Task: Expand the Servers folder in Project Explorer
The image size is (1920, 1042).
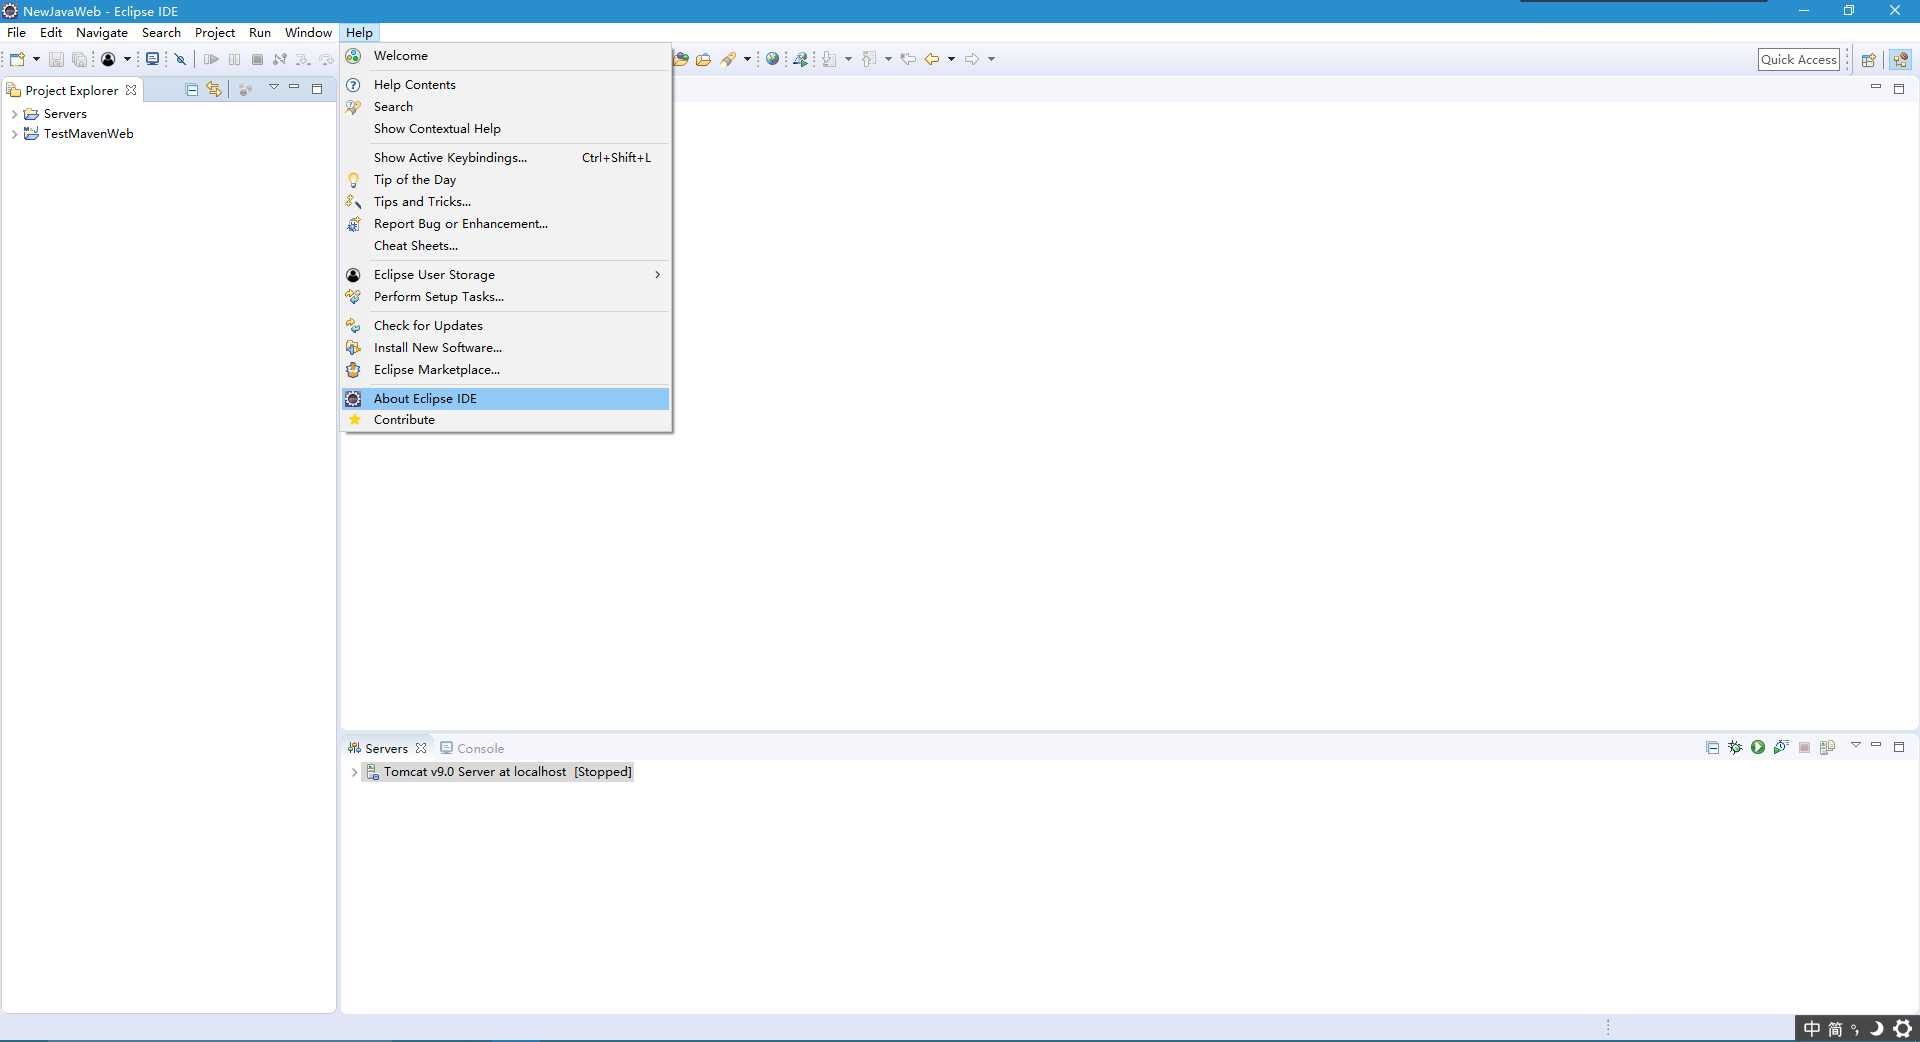Action: tap(14, 114)
